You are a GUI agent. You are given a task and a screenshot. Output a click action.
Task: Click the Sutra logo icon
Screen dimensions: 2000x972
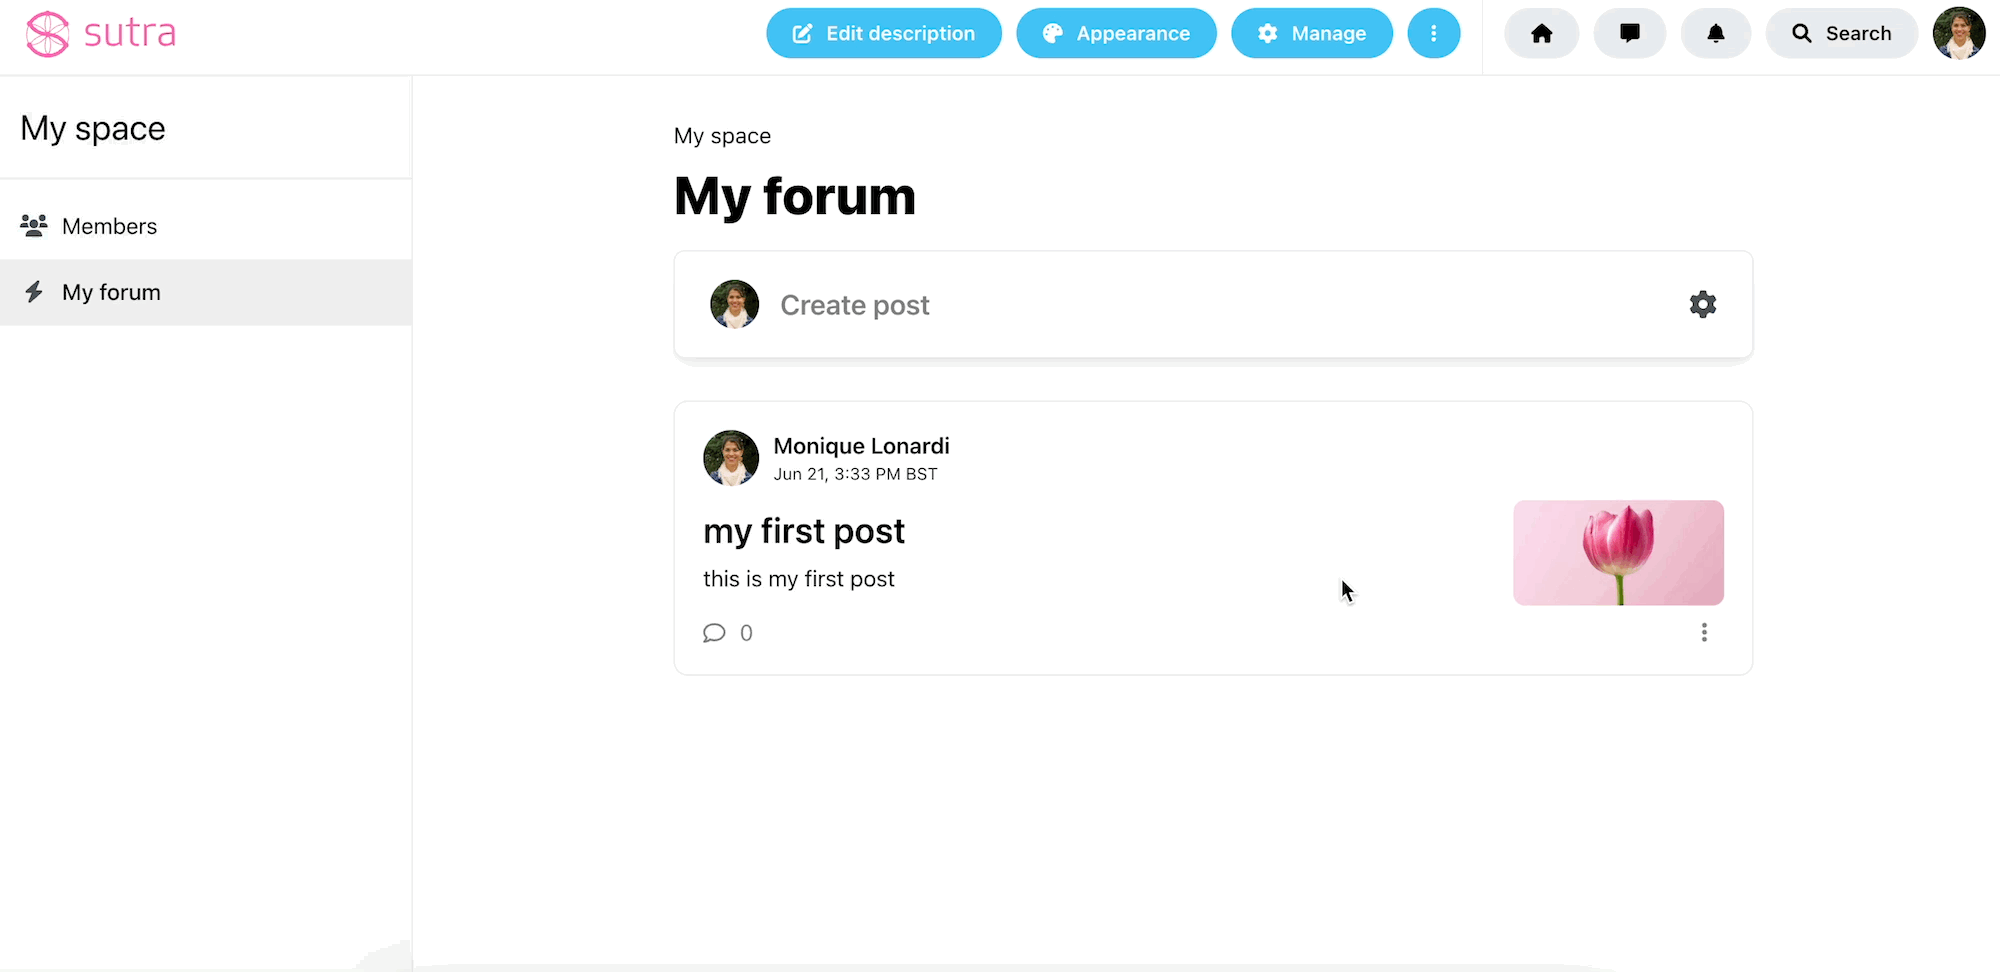pyautogui.click(x=47, y=34)
